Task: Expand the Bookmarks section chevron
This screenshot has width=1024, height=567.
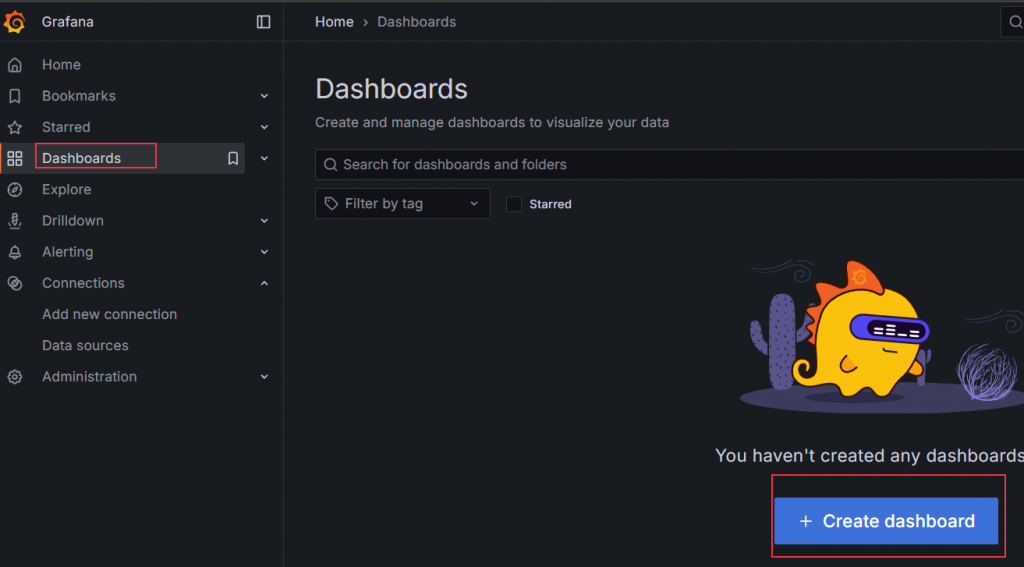Action: pos(264,96)
